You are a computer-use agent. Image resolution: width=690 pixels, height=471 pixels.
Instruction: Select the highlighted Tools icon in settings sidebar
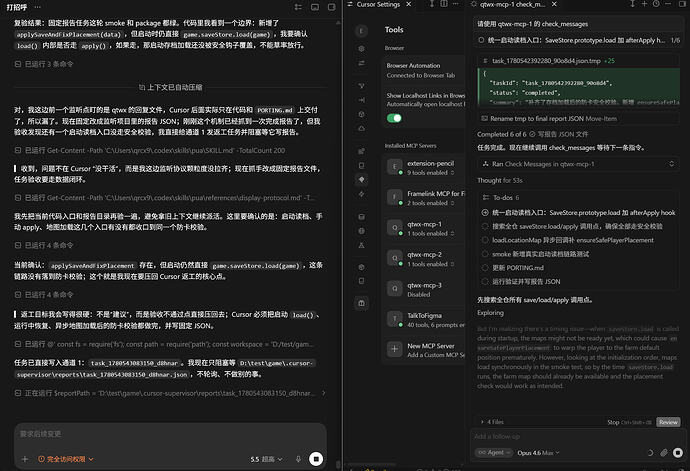click(x=361, y=179)
